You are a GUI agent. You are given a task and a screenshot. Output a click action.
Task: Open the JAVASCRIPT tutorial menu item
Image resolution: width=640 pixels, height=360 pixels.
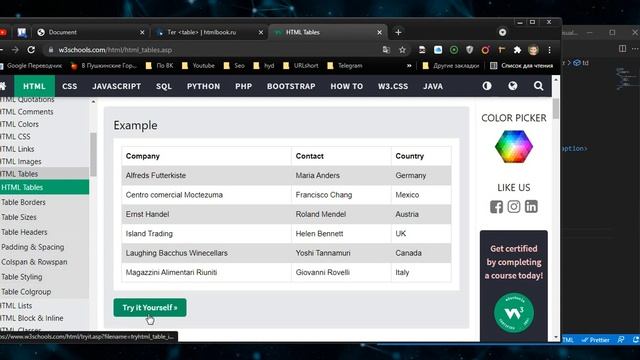116,86
